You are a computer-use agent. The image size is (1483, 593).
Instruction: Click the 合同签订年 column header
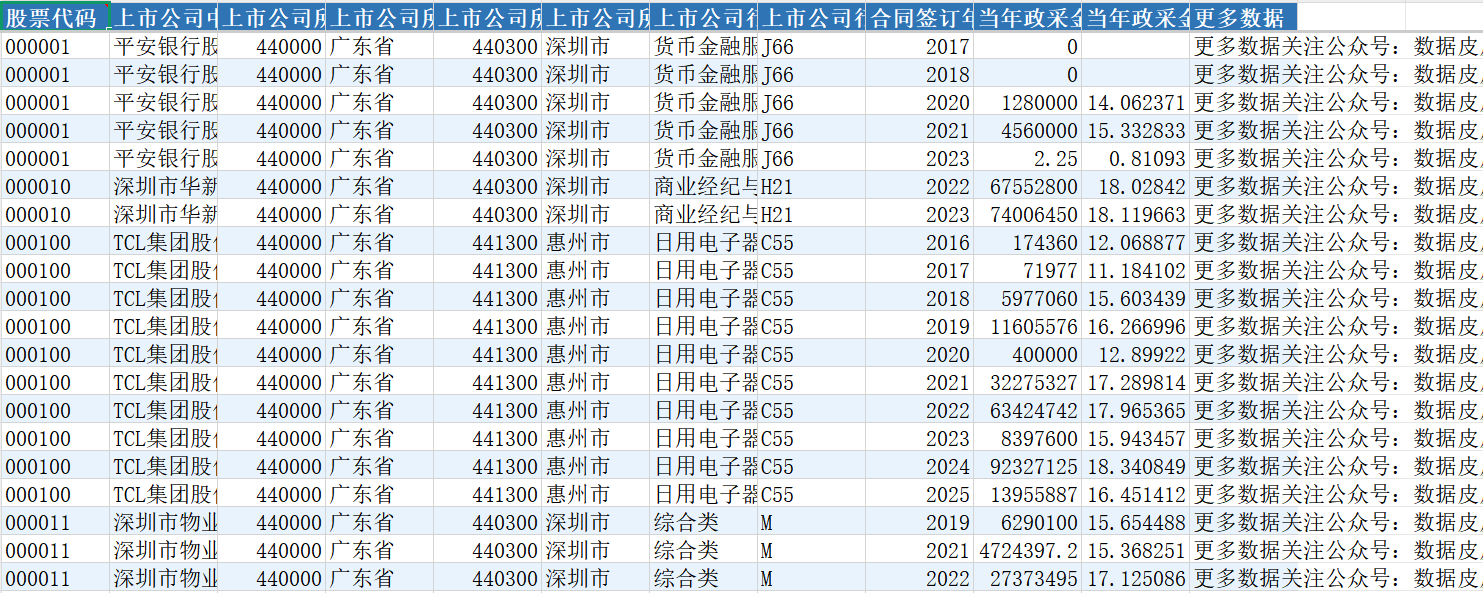pos(919,18)
